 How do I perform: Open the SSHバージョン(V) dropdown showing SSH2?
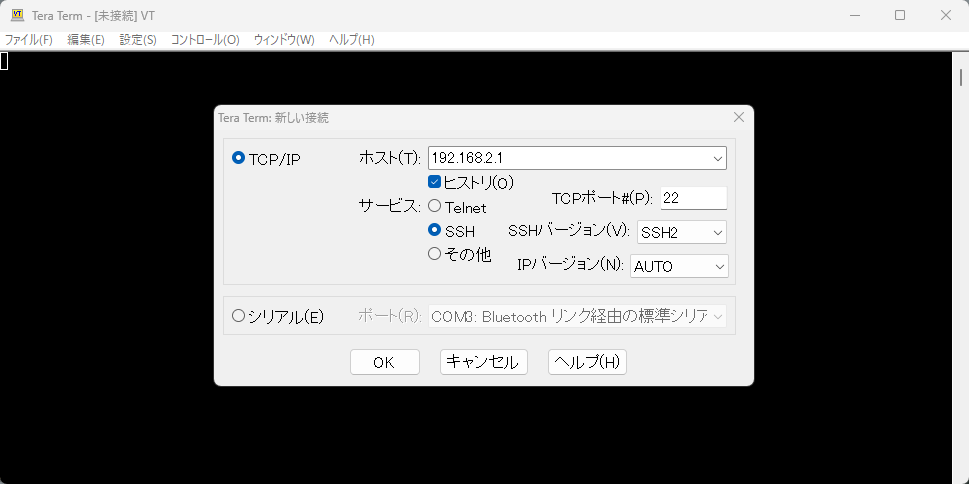682,232
